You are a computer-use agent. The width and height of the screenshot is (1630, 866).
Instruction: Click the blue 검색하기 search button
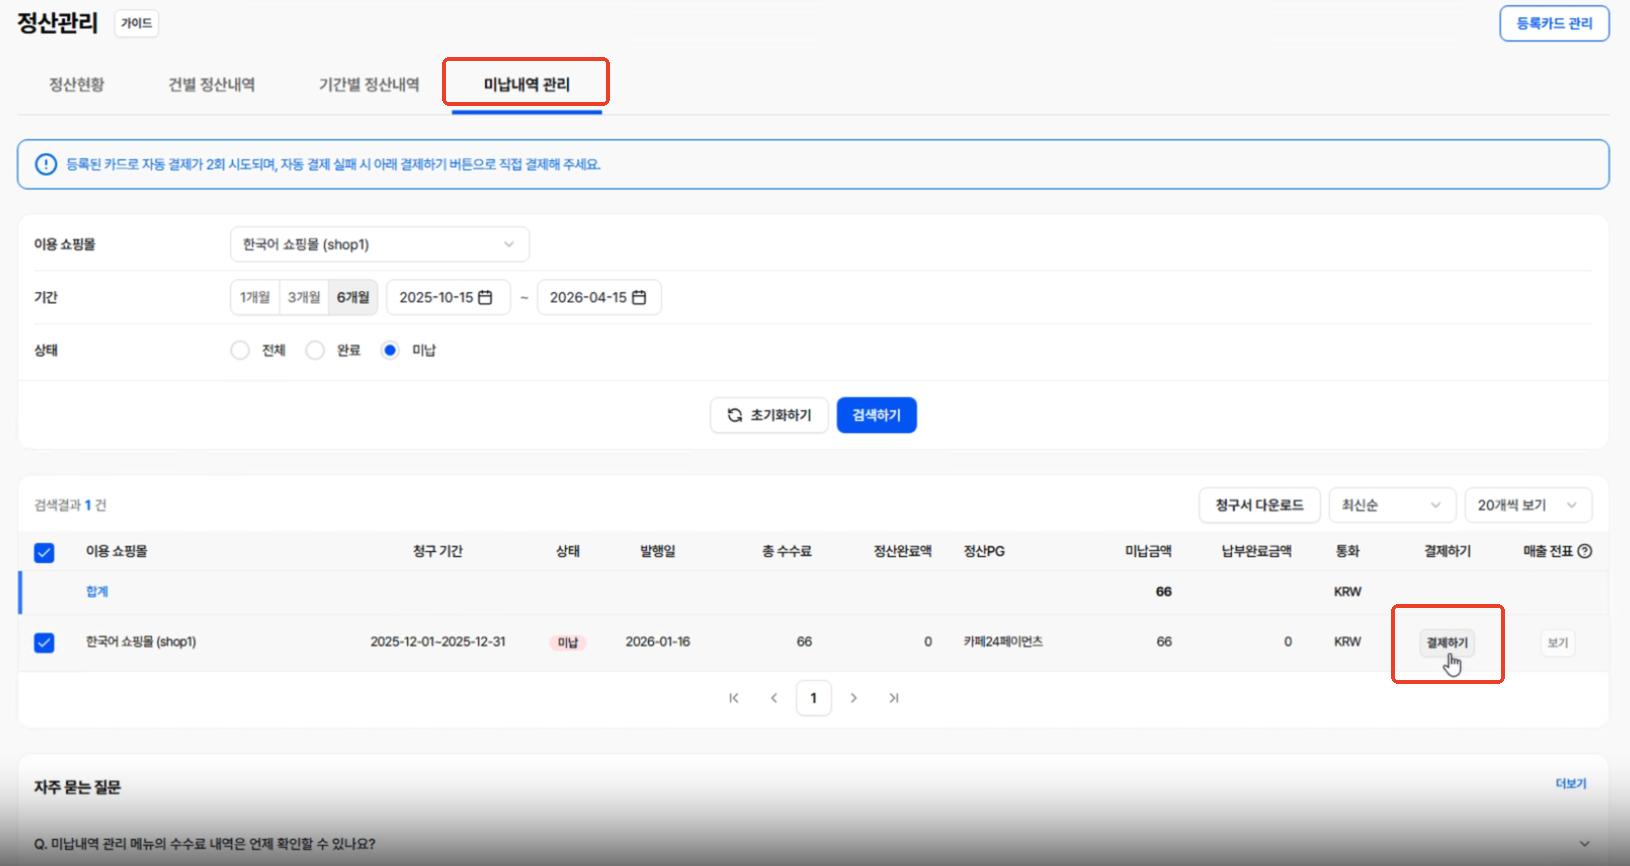point(876,415)
